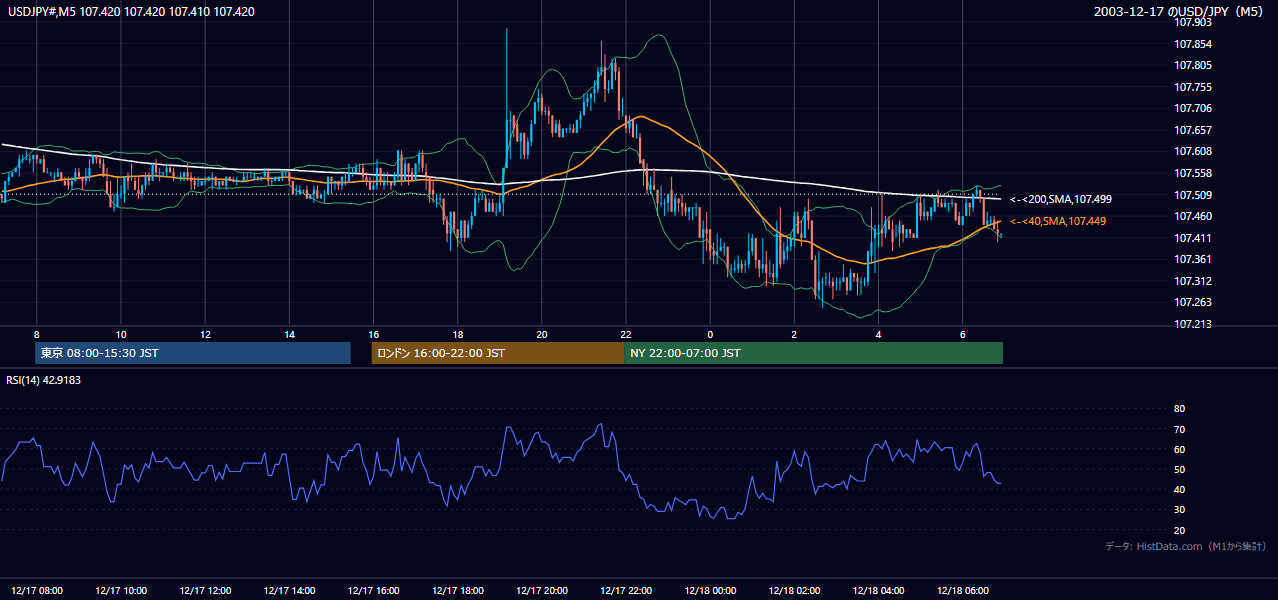The image size is (1278, 600).
Task: Click hour tick 12 under price chart
Action: pyautogui.click(x=205, y=334)
